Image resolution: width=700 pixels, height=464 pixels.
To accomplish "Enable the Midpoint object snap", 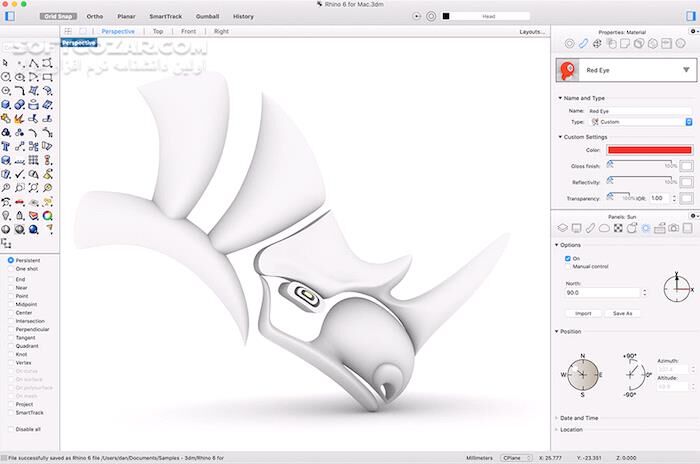I will click(11, 304).
